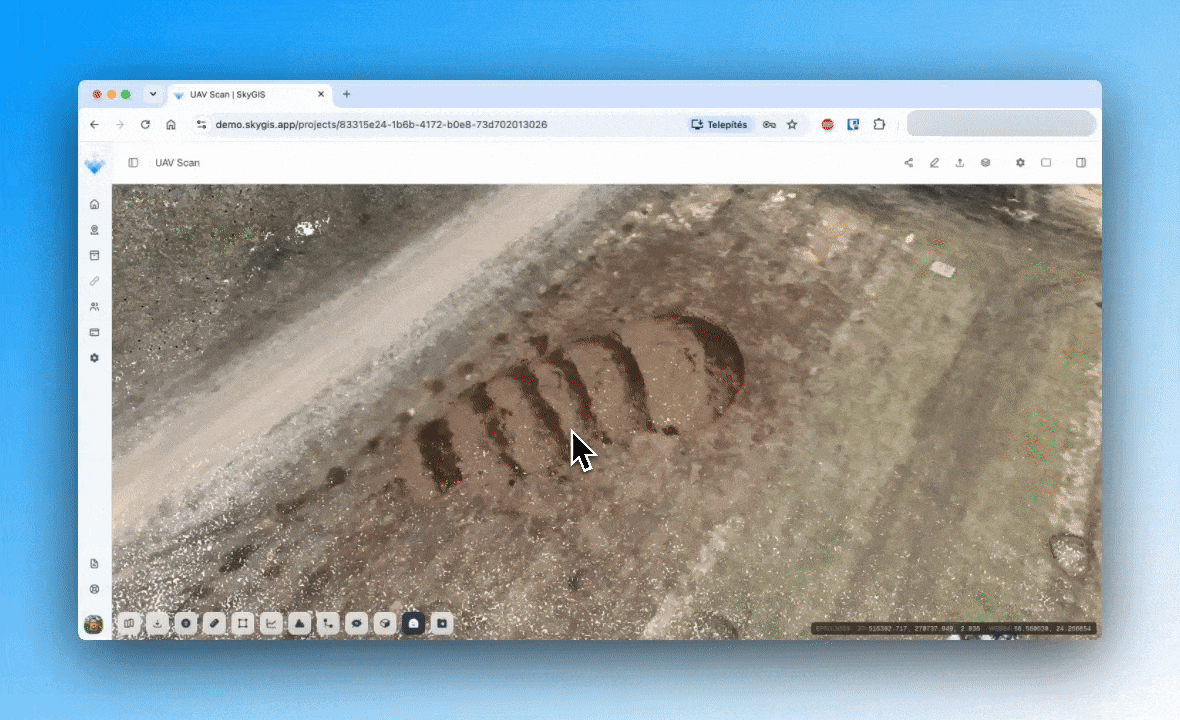Open the Home icon in the left sidebar
Screen dimensions: 1180x720
click(94, 204)
